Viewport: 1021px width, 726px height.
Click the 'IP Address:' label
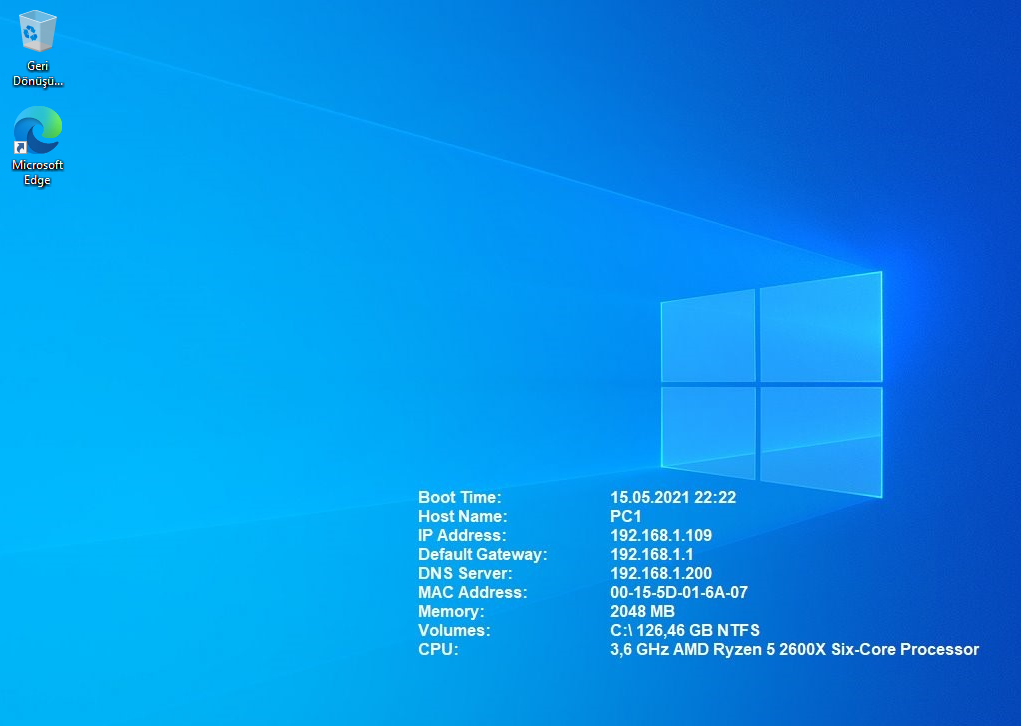coord(462,535)
